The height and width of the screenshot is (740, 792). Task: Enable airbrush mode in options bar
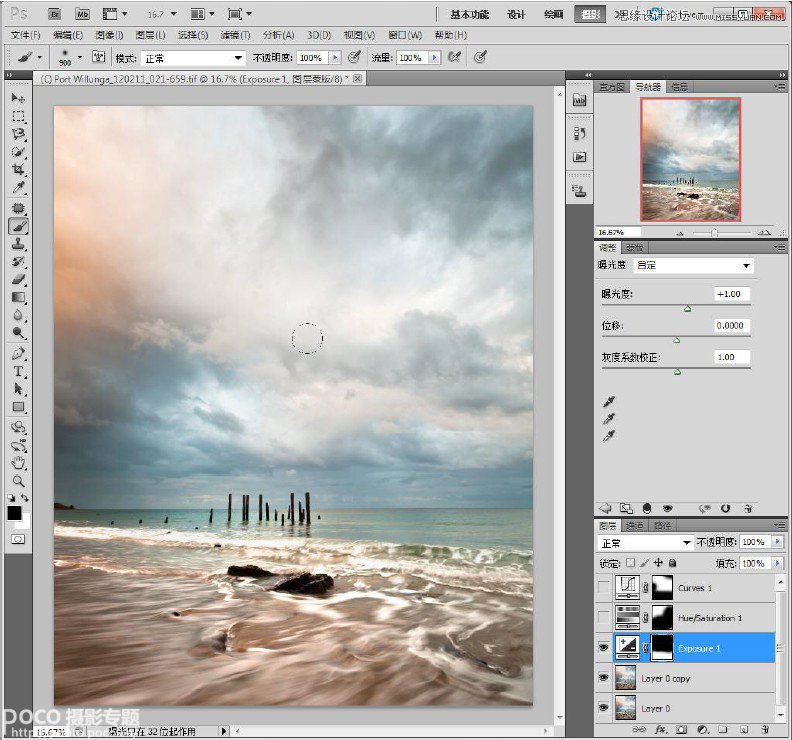[x=455, y=57]
